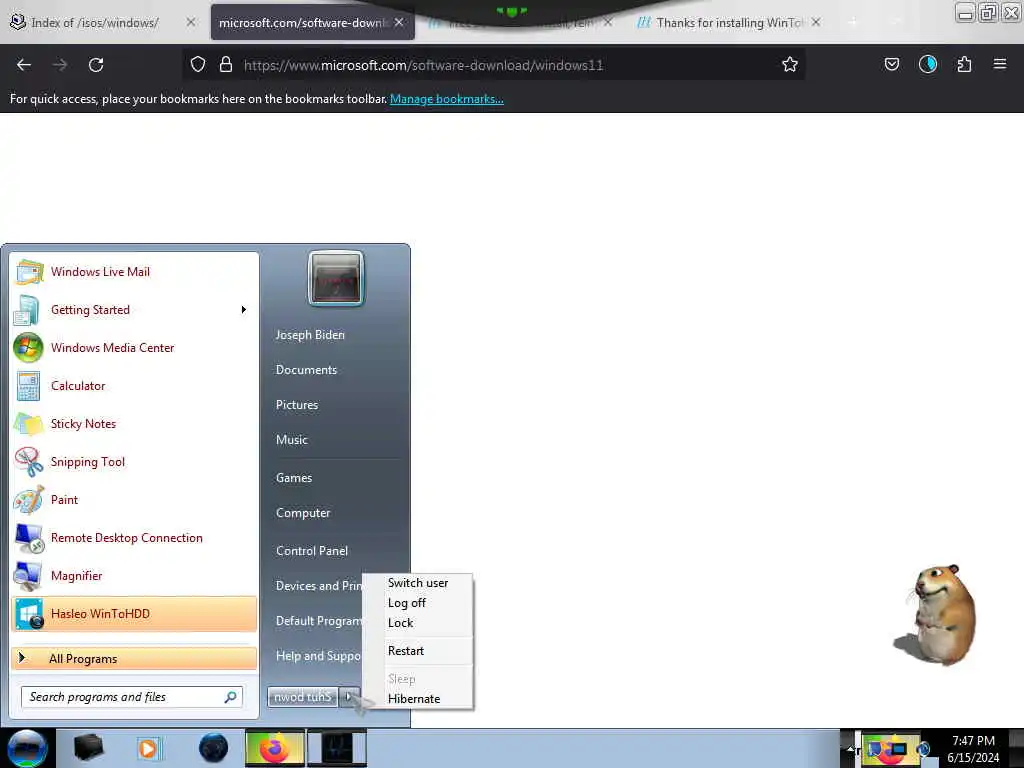
Task: Open Help and Support
Action: coord(318,656)
